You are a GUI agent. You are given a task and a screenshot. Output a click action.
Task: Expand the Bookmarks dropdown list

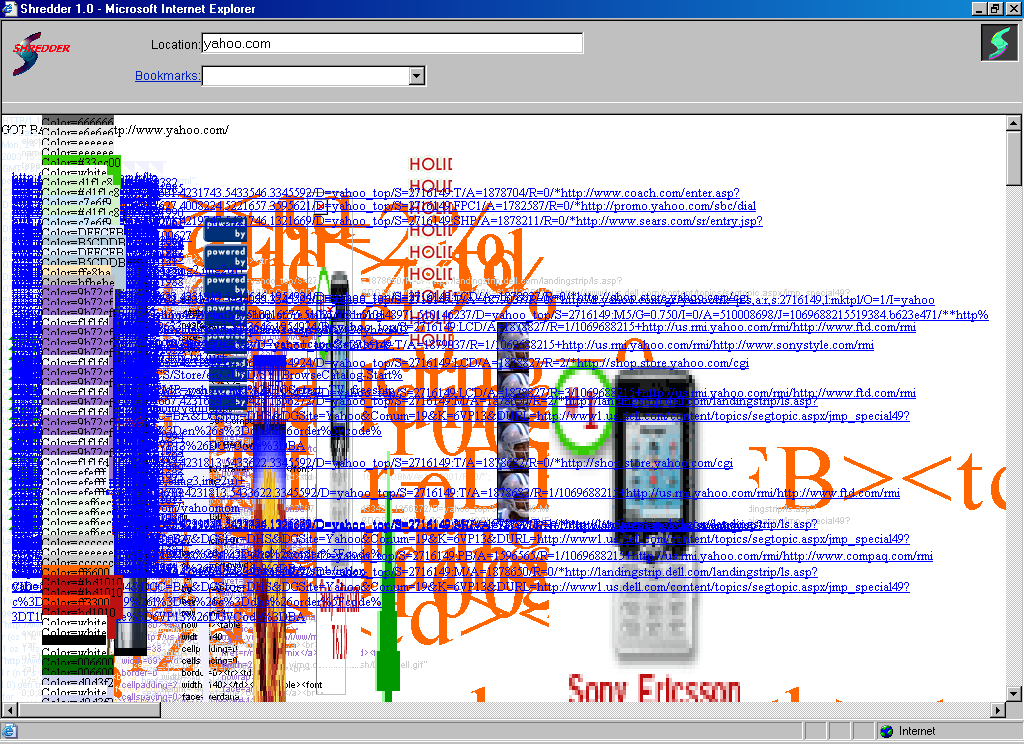[x=417, y=76]
